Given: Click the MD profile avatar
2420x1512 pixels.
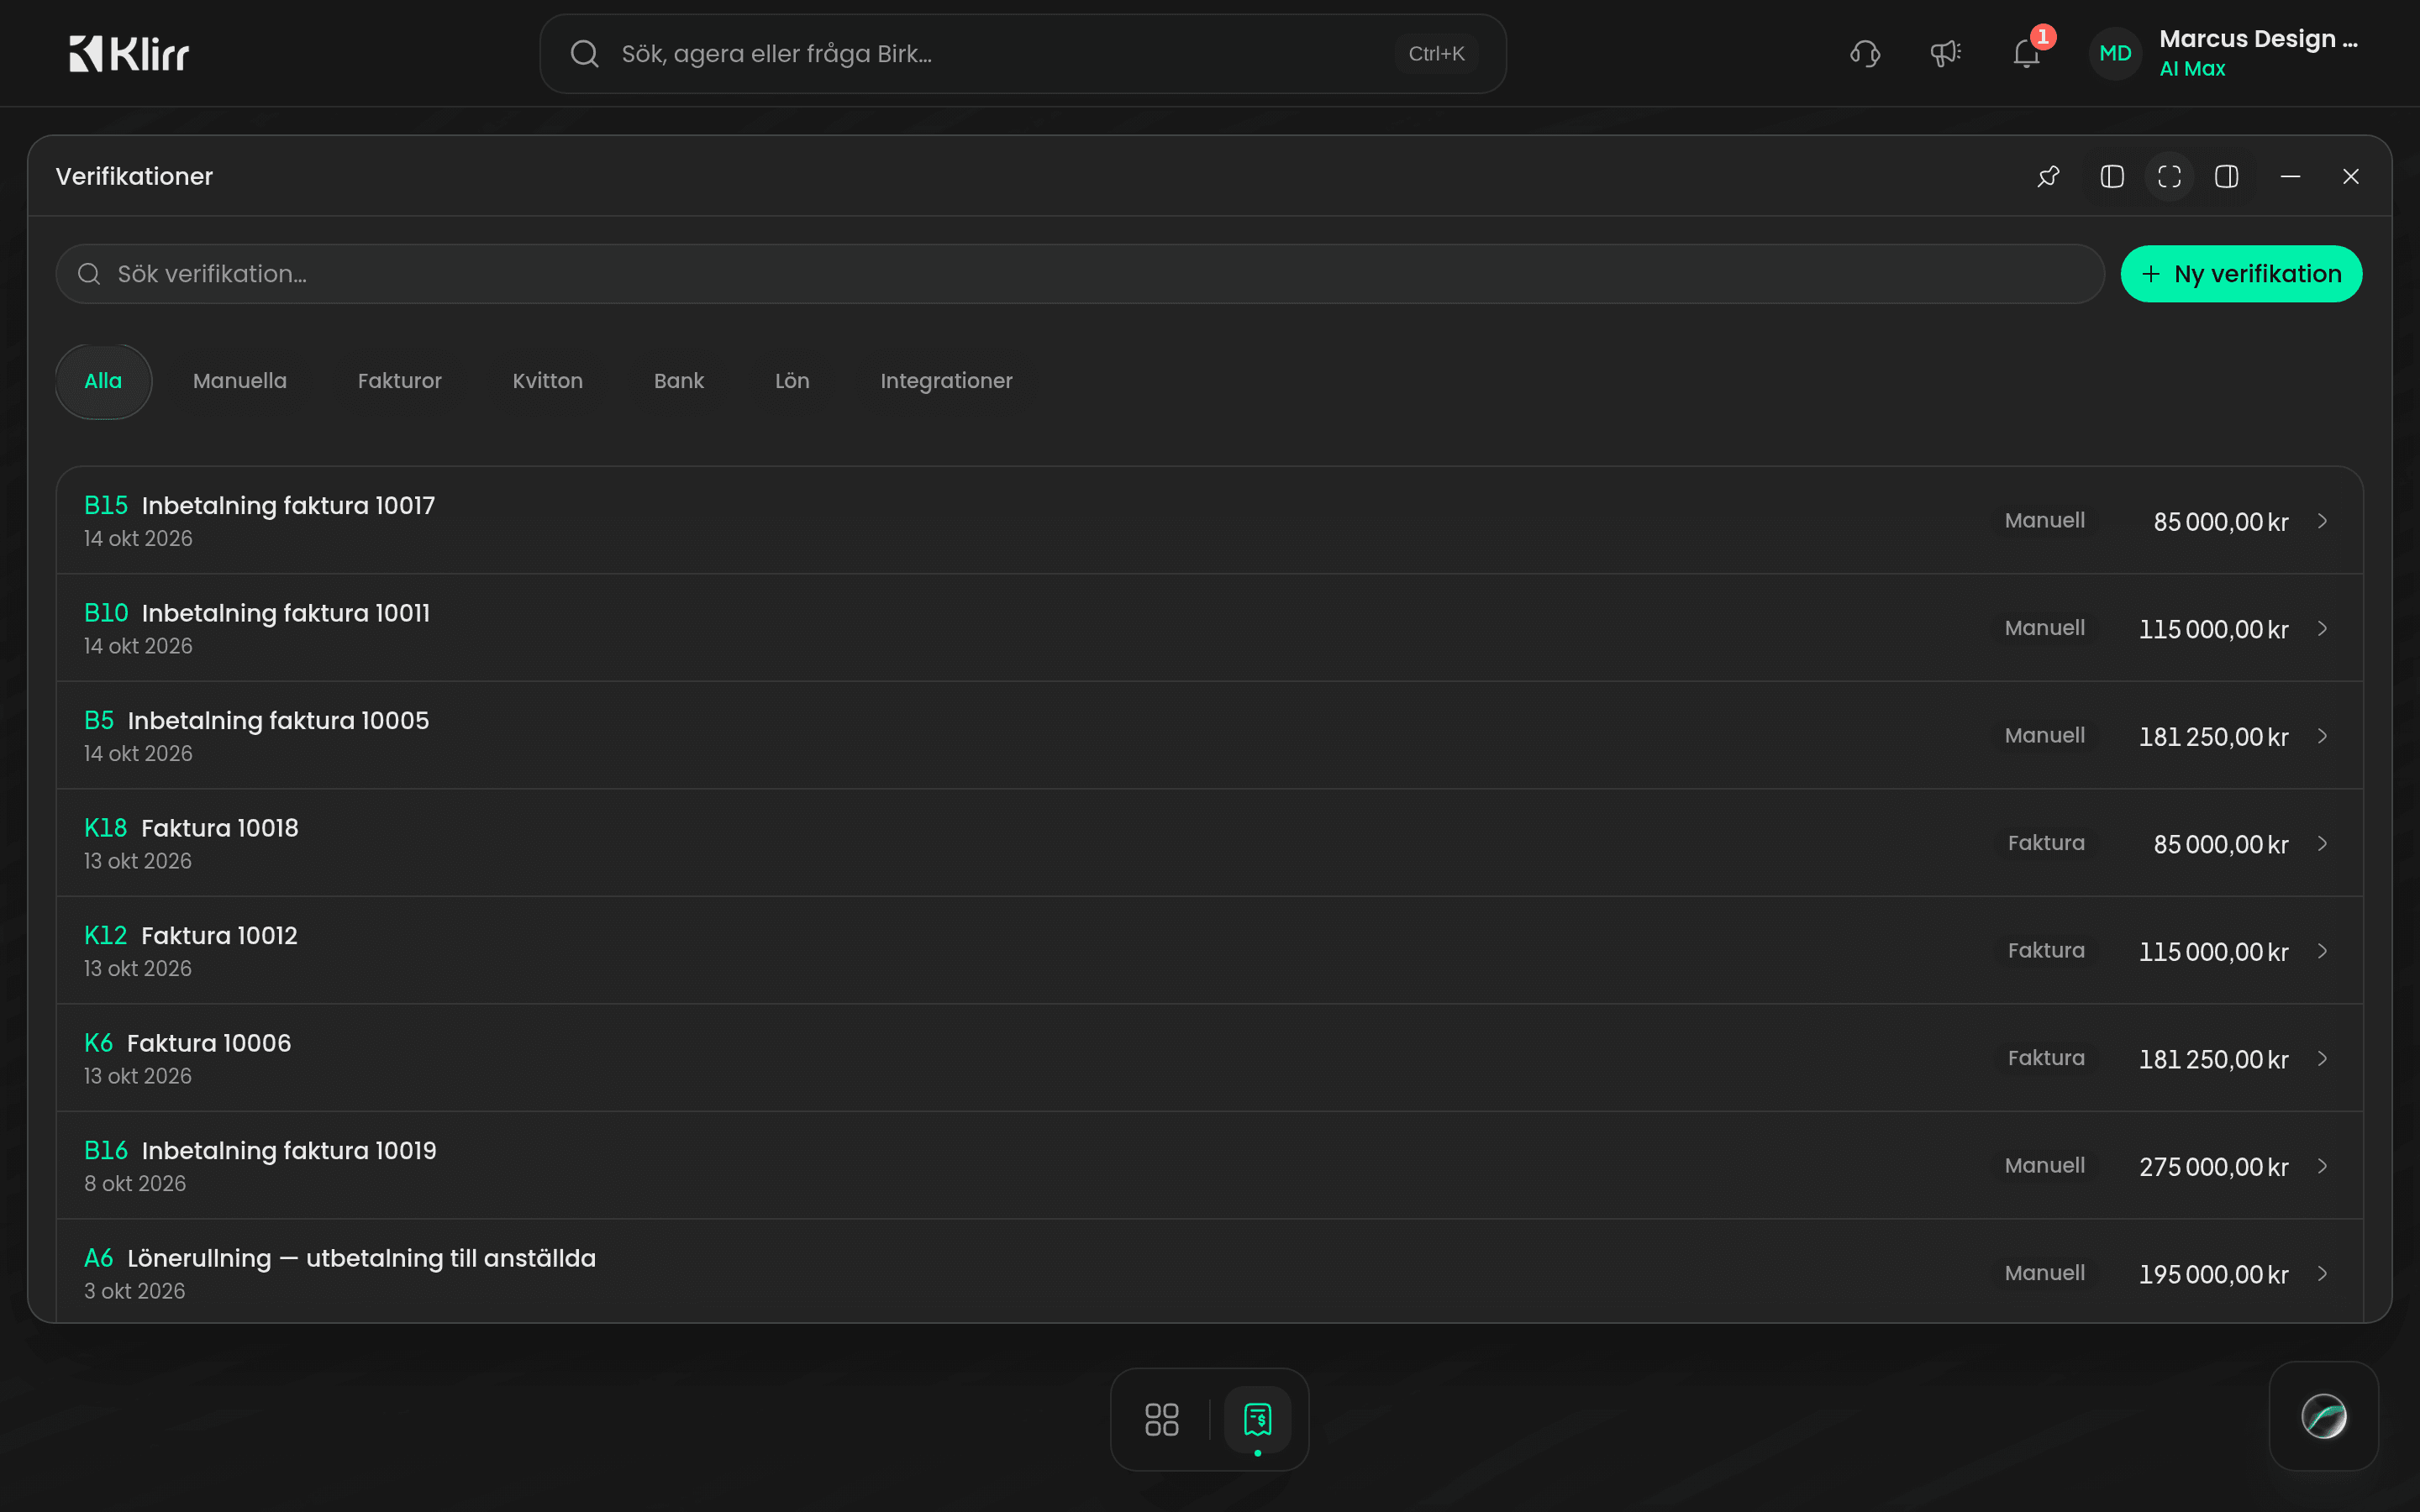Looking at the screenshot, I should 2115,53.
